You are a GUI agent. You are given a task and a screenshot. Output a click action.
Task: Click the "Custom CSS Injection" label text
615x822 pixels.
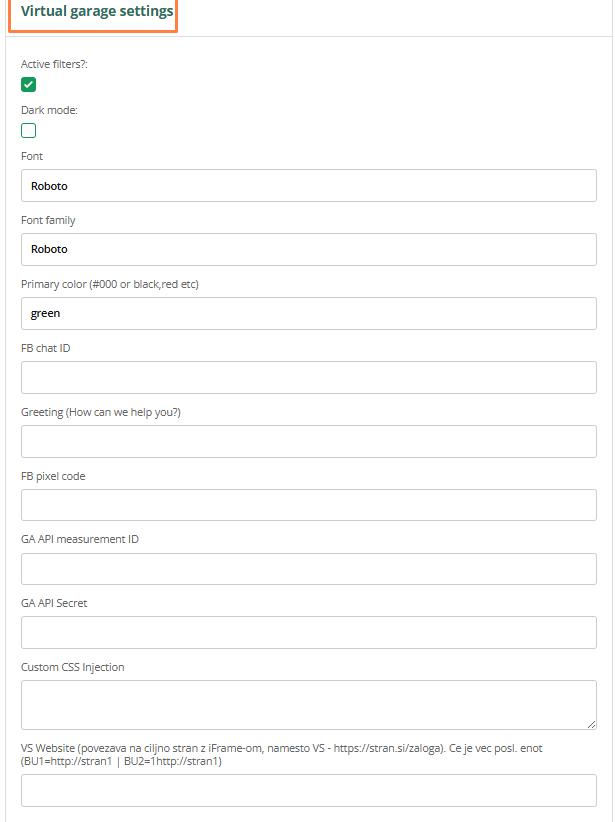73,667
